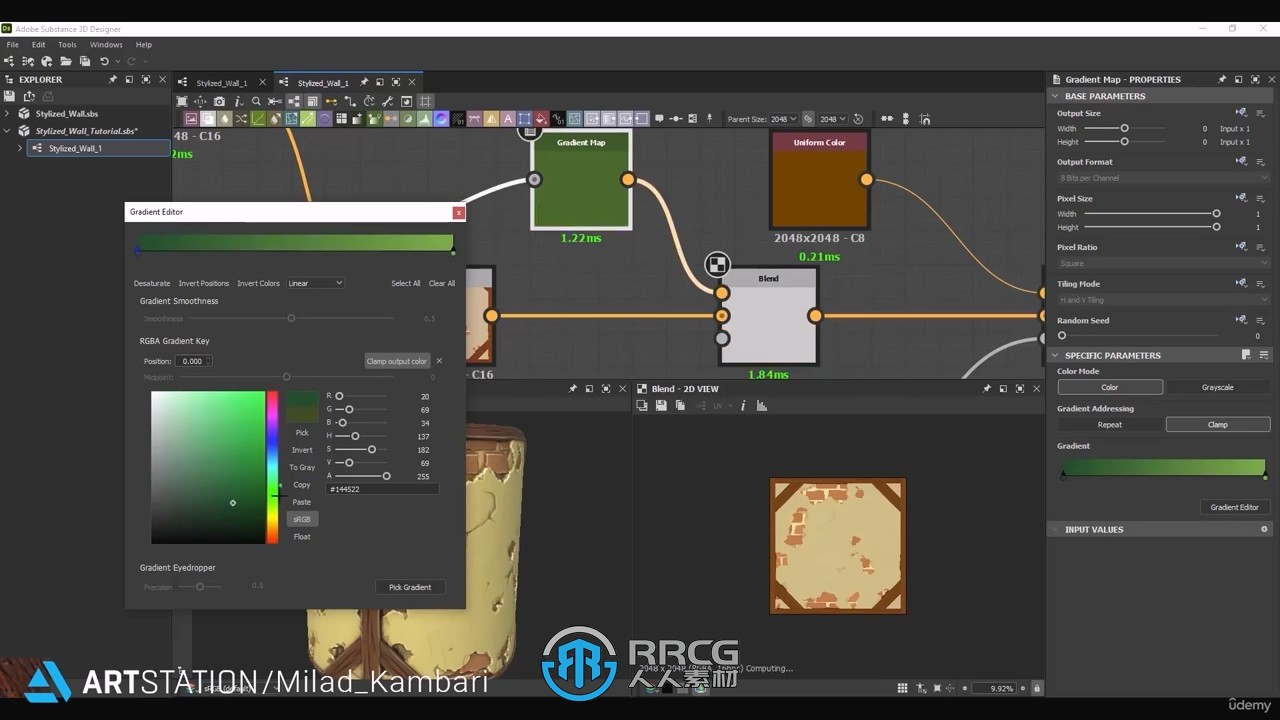Add a Warp node via yellow triangle icon
This screenshot has height=720, width=1280.
pyautogui.click(x=491, y=118)
